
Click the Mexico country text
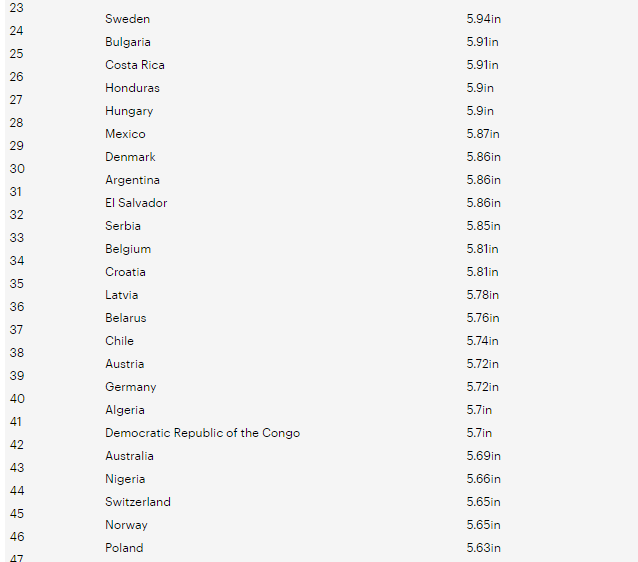(x=125, y=134)
